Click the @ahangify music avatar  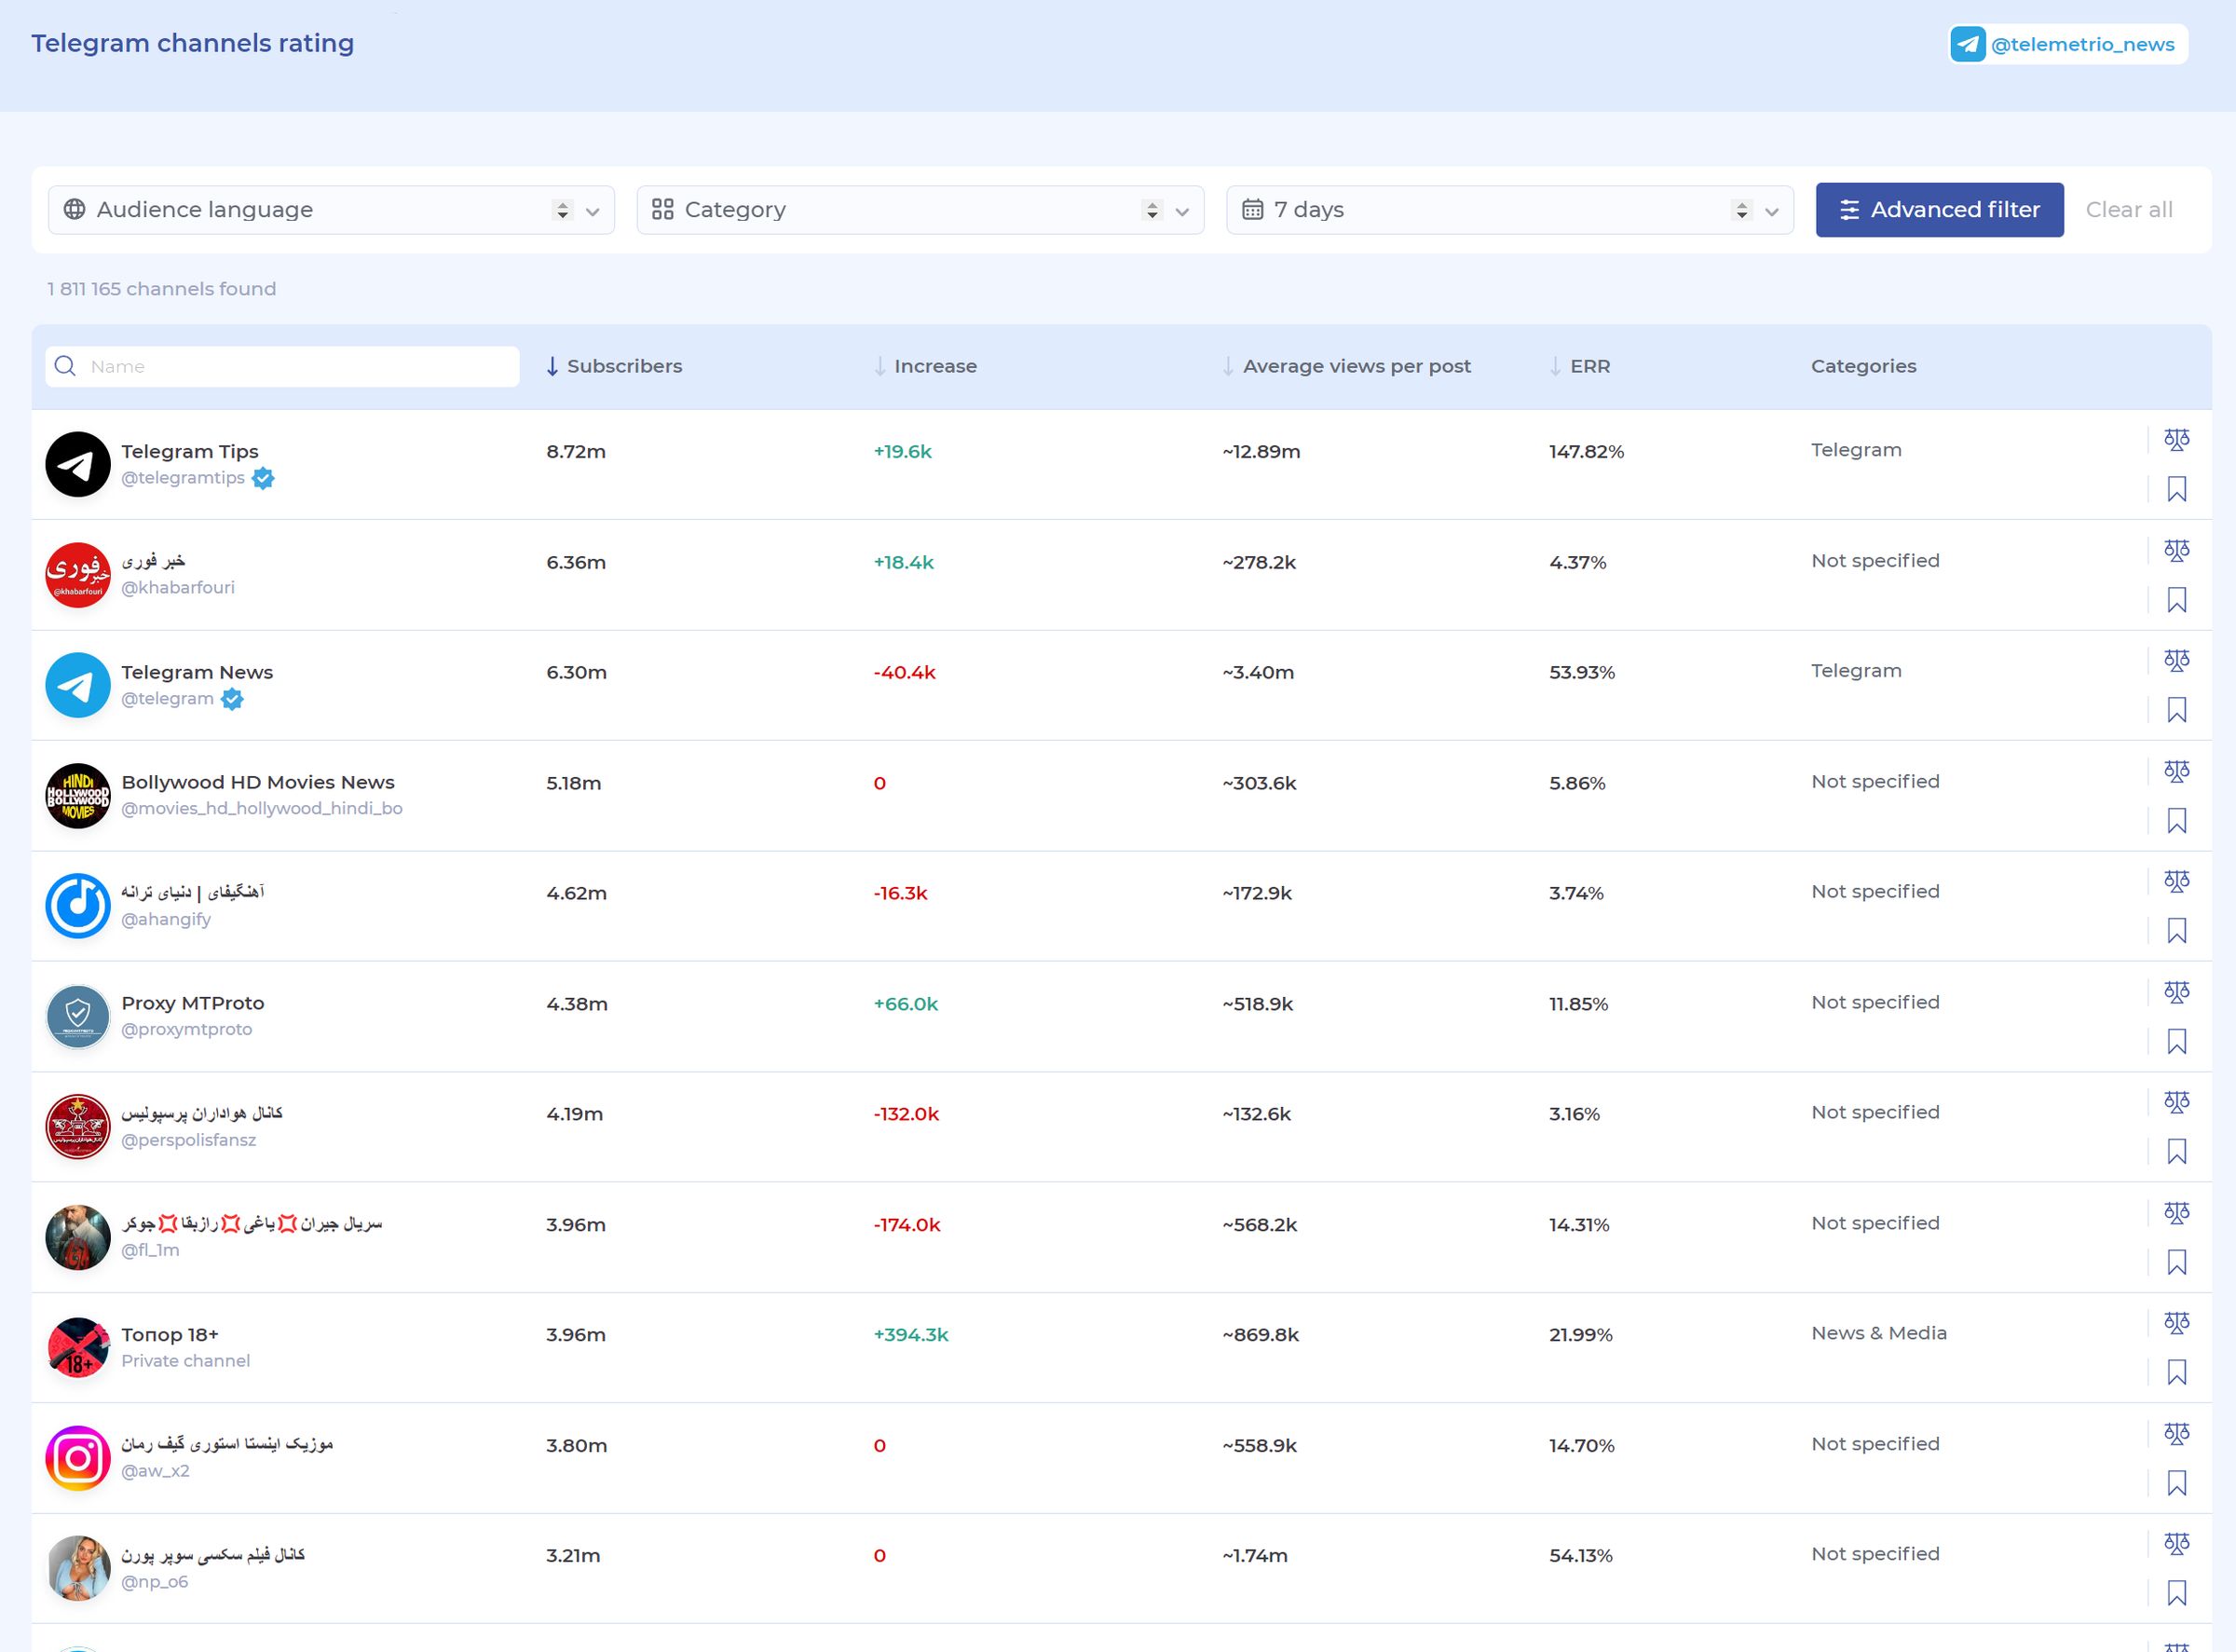(x=78, y=906)
